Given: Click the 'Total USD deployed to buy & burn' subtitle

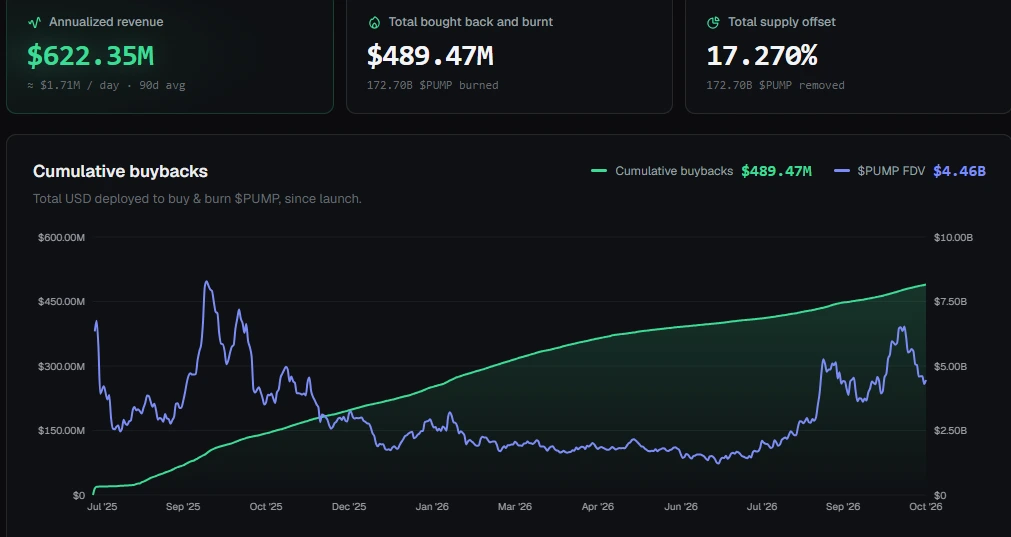Looking at the screenshot, I should 197,199.
